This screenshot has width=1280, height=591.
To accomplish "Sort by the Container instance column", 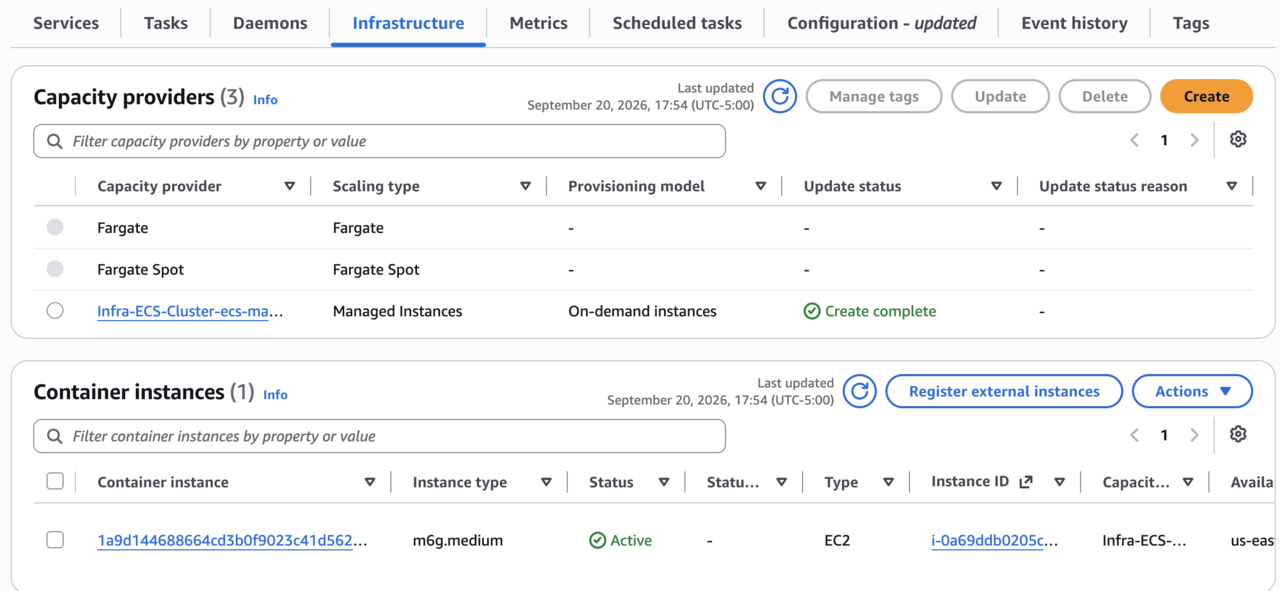I will (370, 482).
